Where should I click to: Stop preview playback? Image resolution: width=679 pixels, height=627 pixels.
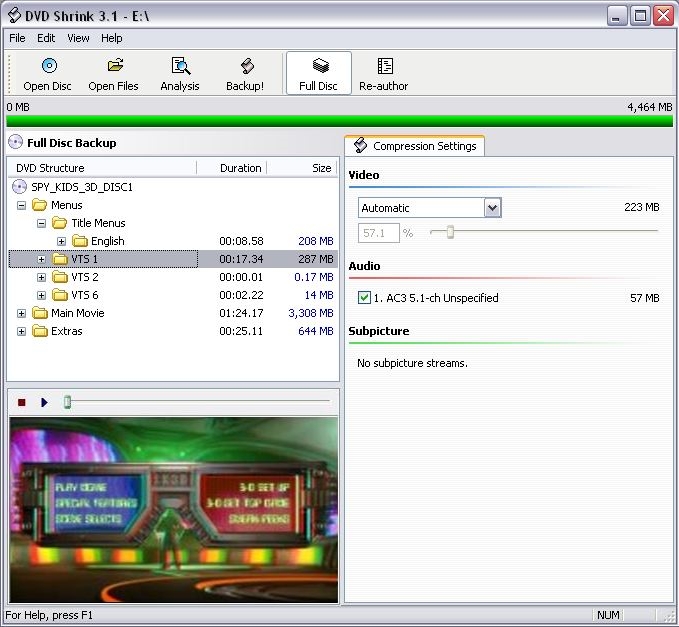21,403
